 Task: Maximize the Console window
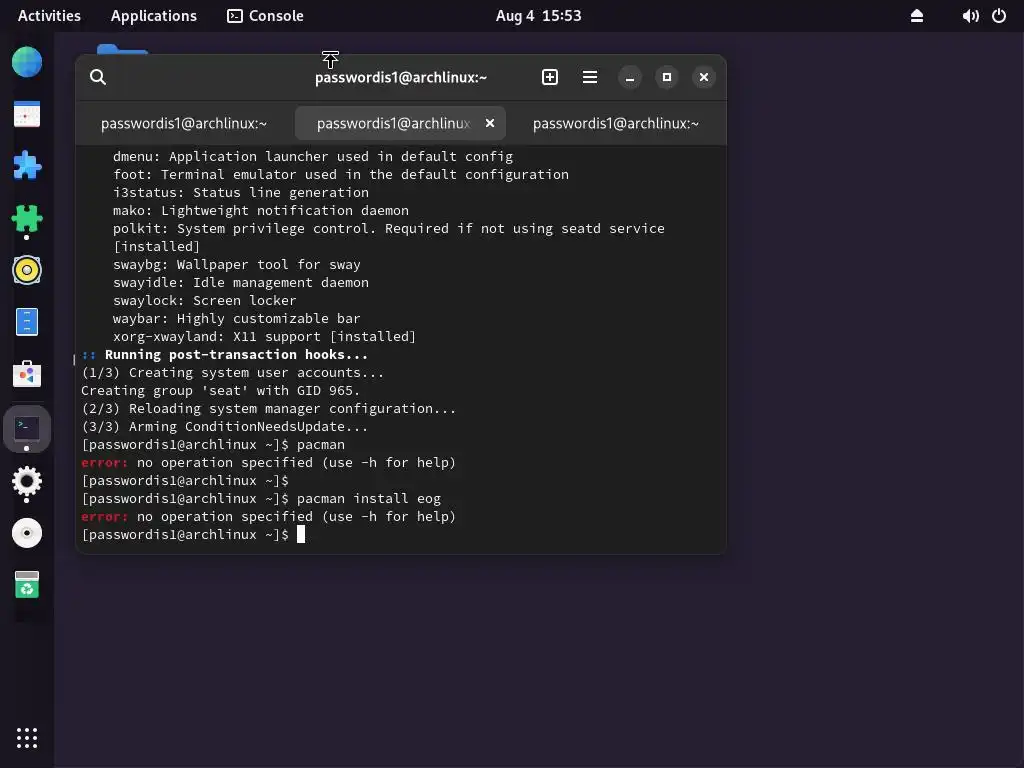coord(667,77)
